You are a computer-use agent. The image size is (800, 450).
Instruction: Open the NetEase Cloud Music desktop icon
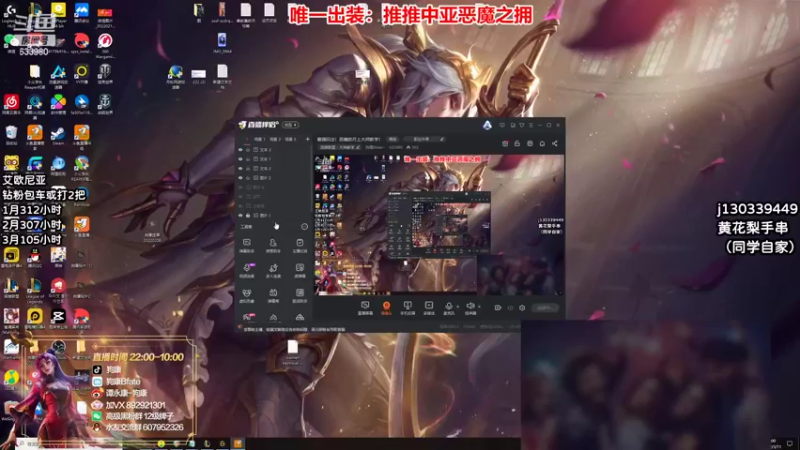coord(11,105)
